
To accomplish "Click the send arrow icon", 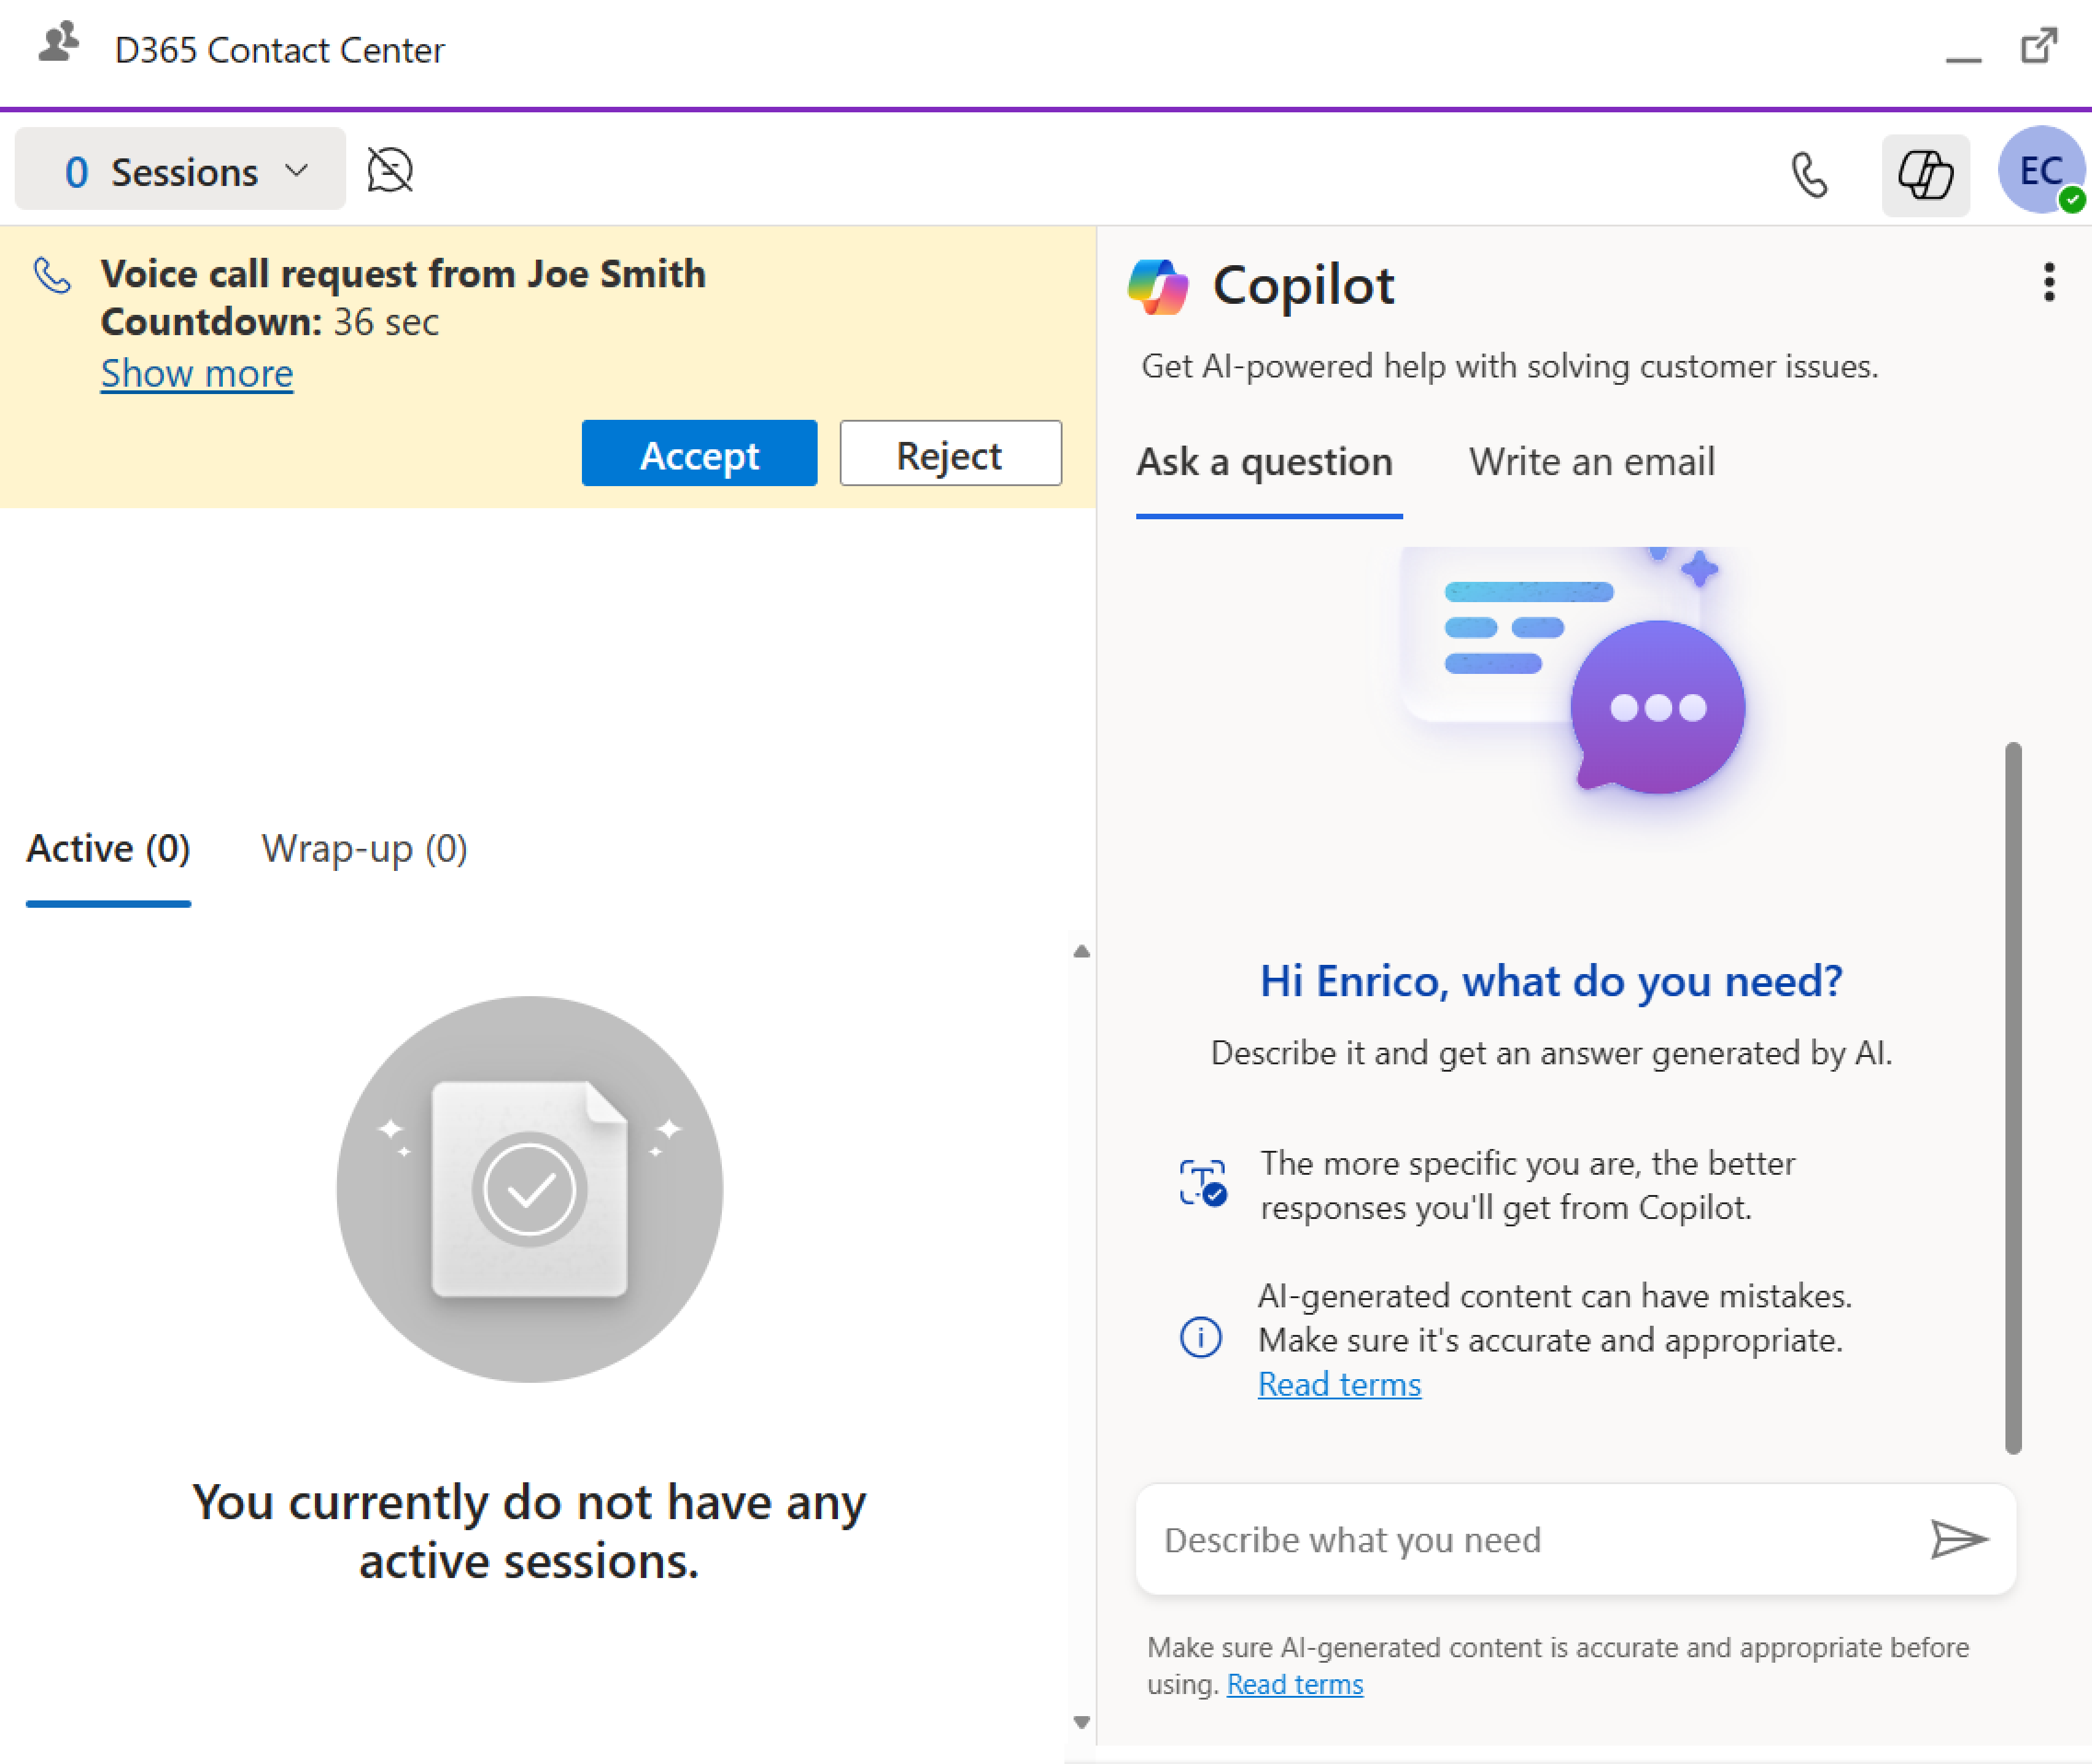I will [x=1958, y=1539].
